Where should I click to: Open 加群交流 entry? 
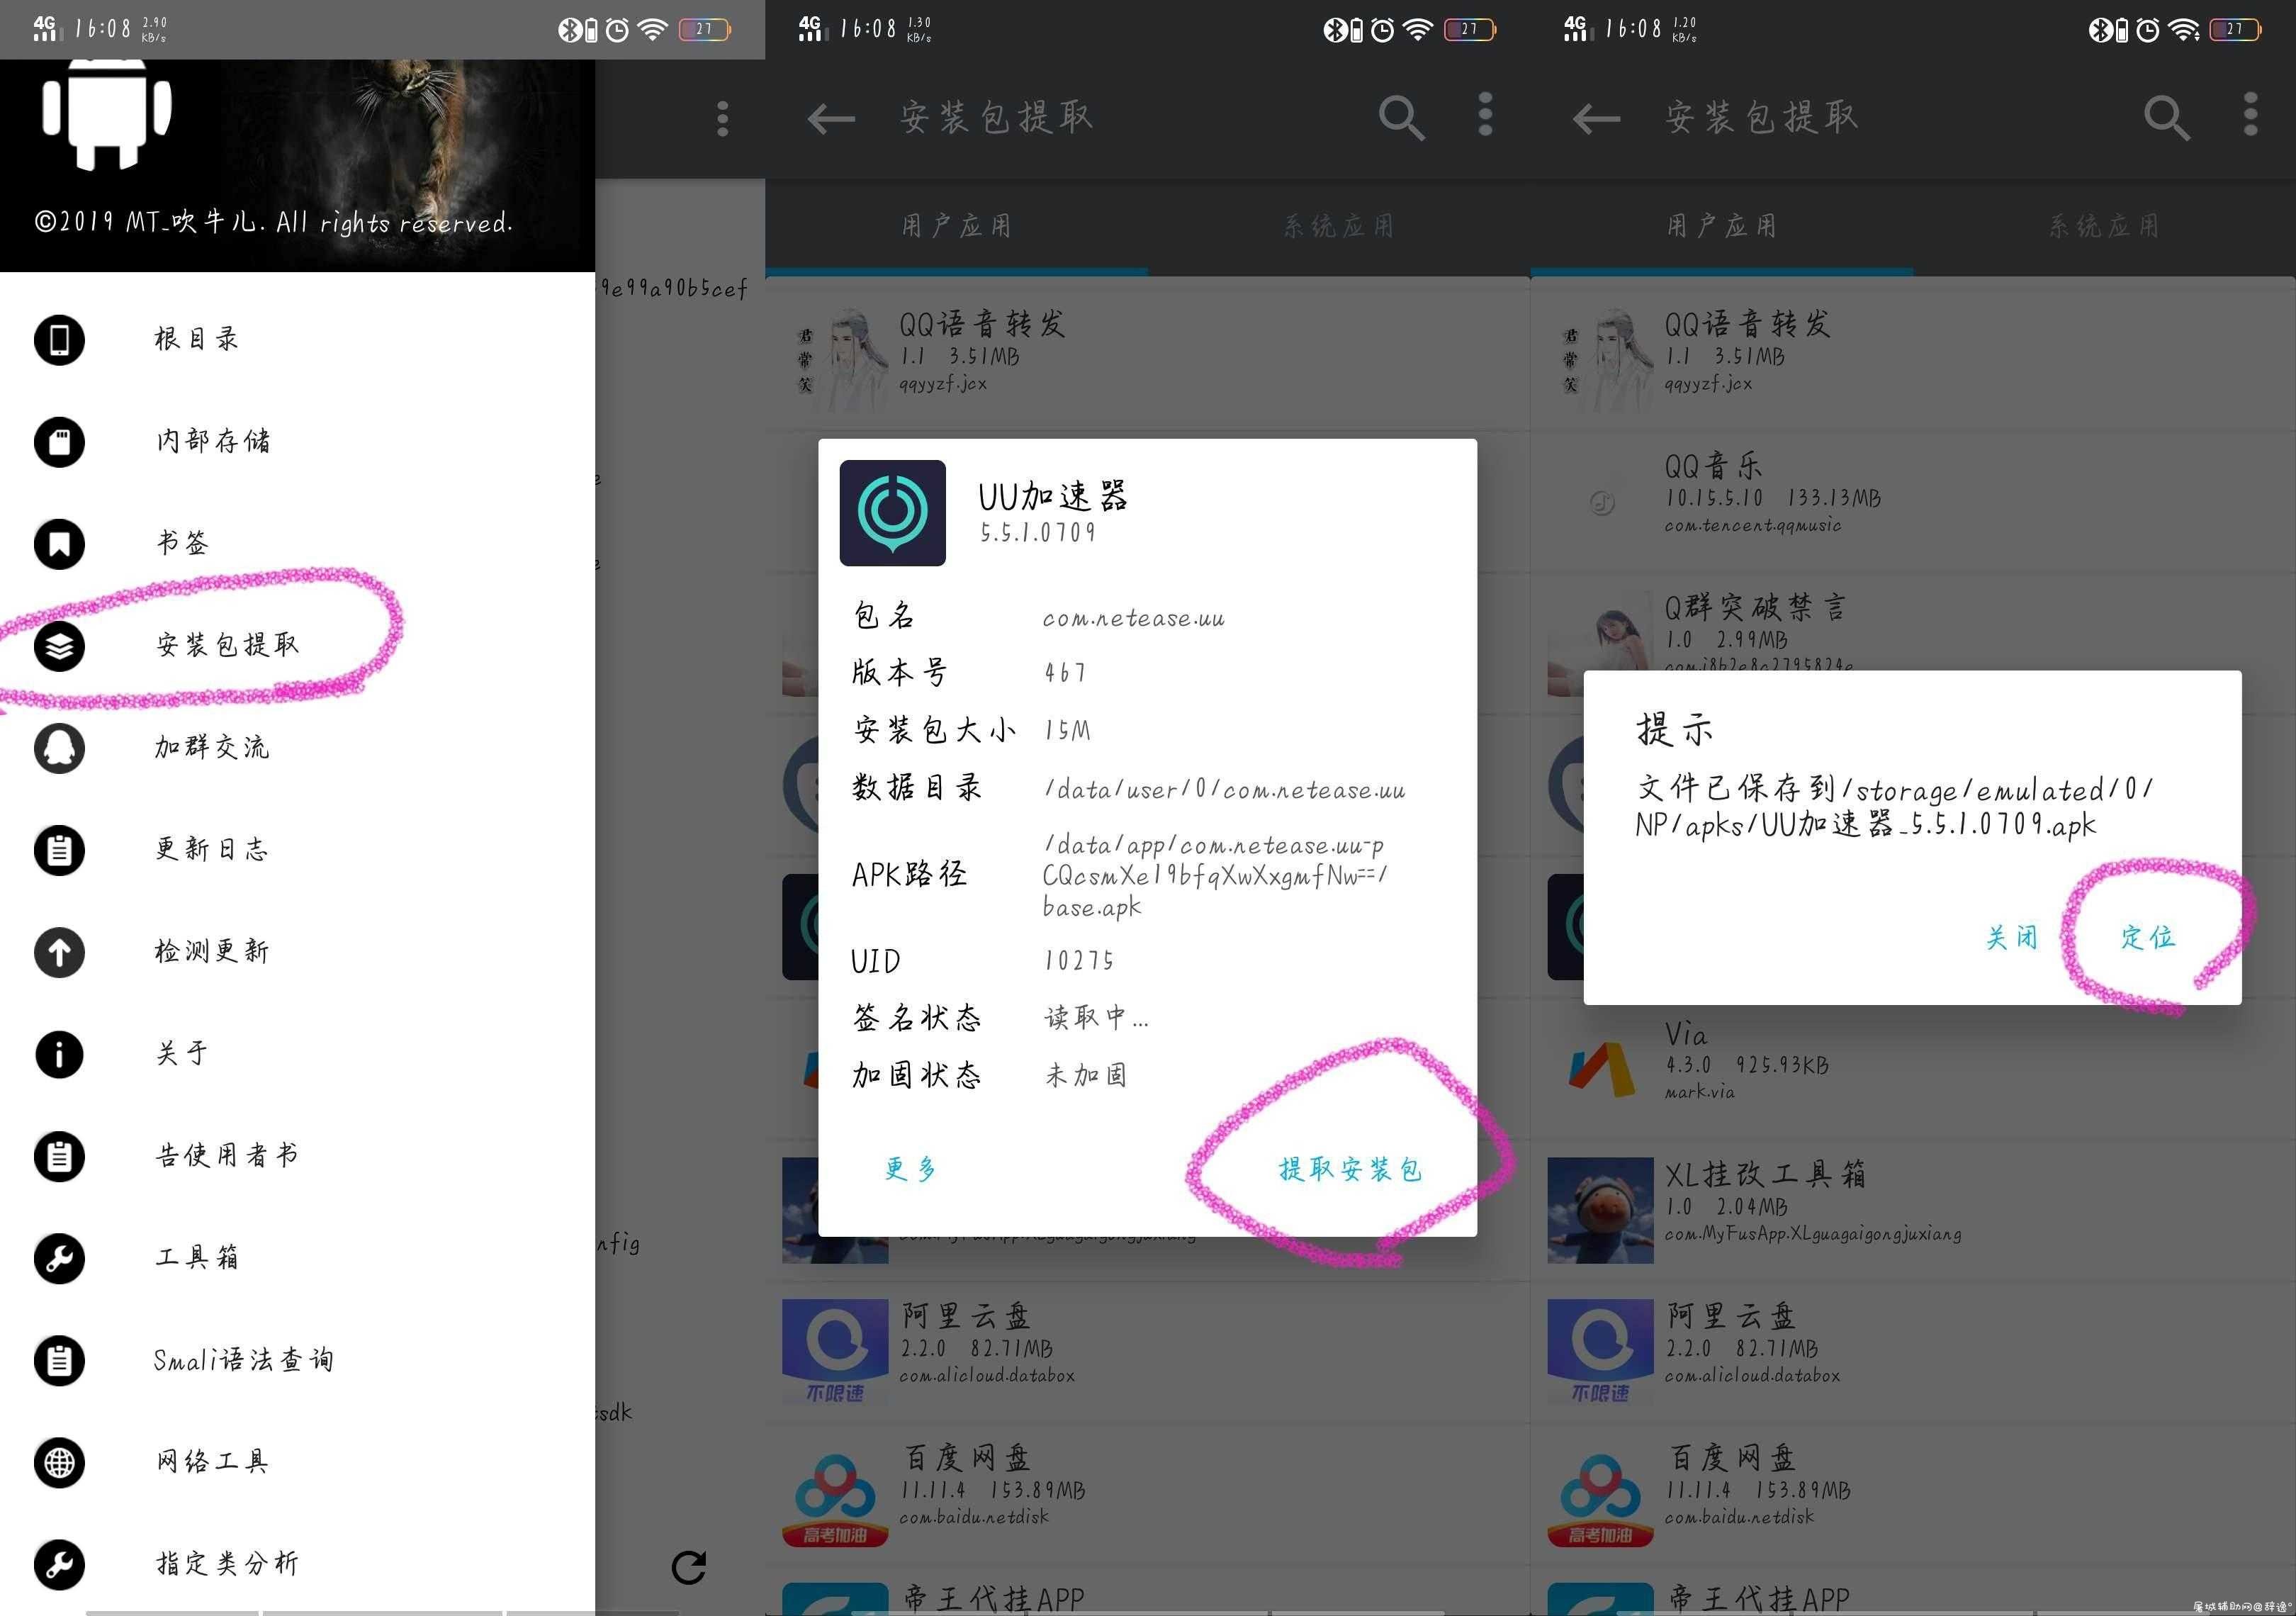click(x=297, y=748)
